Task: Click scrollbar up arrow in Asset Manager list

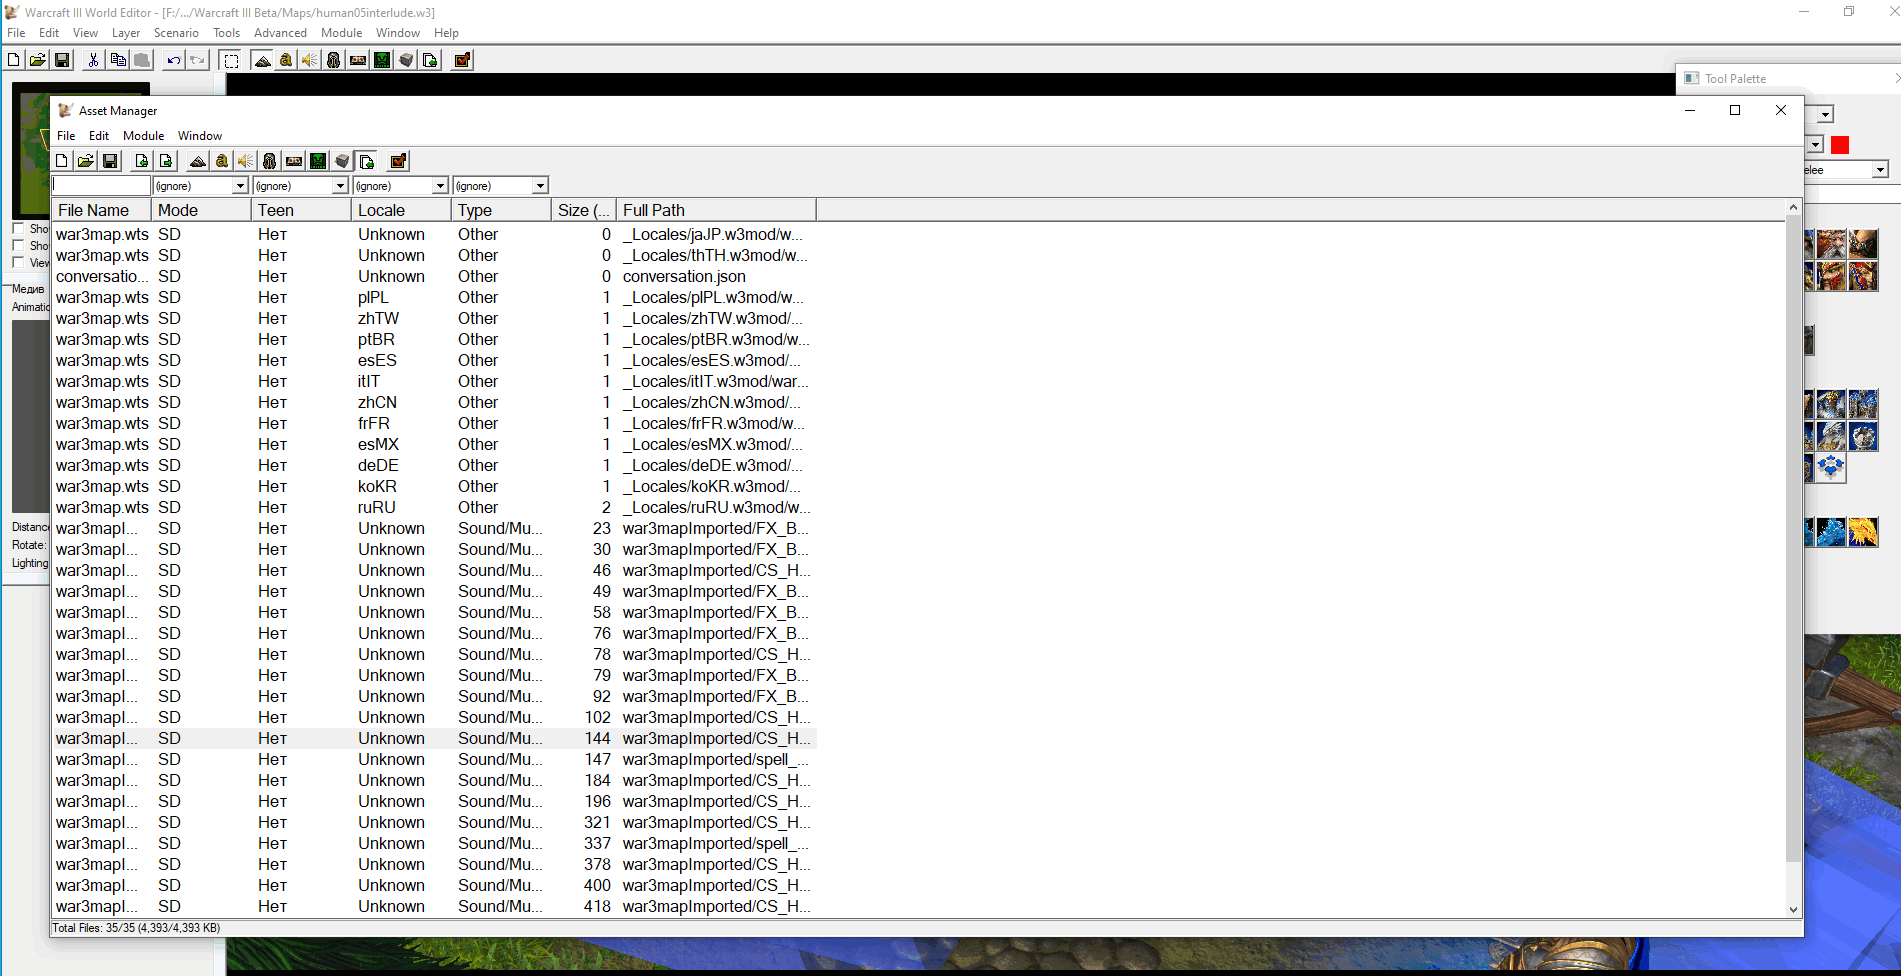Action: coord(1793,208)
